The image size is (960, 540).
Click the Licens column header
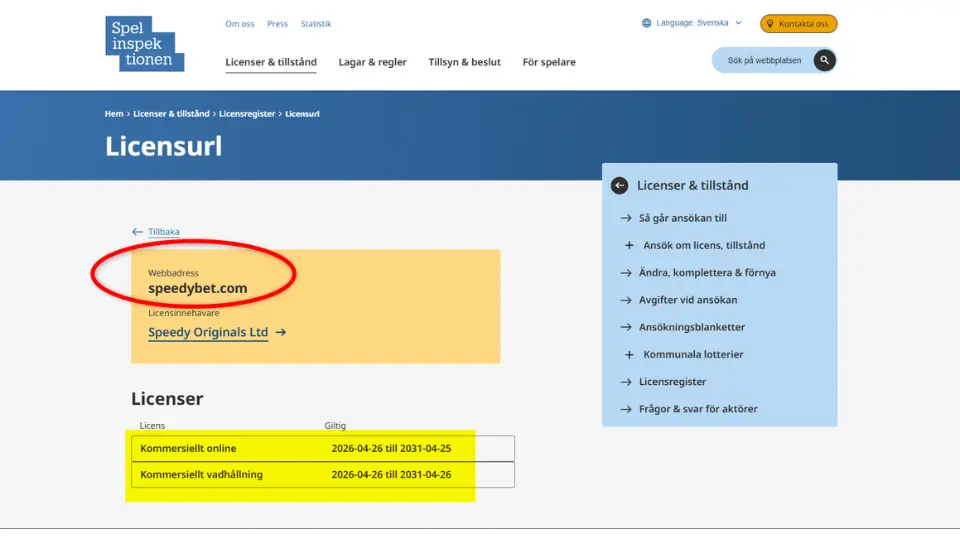(152, 426)
